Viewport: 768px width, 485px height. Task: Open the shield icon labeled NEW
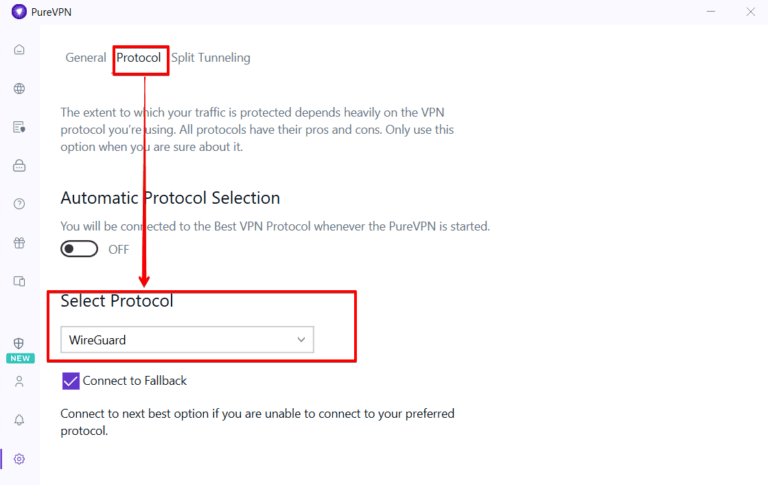click(x=19, y=344)
